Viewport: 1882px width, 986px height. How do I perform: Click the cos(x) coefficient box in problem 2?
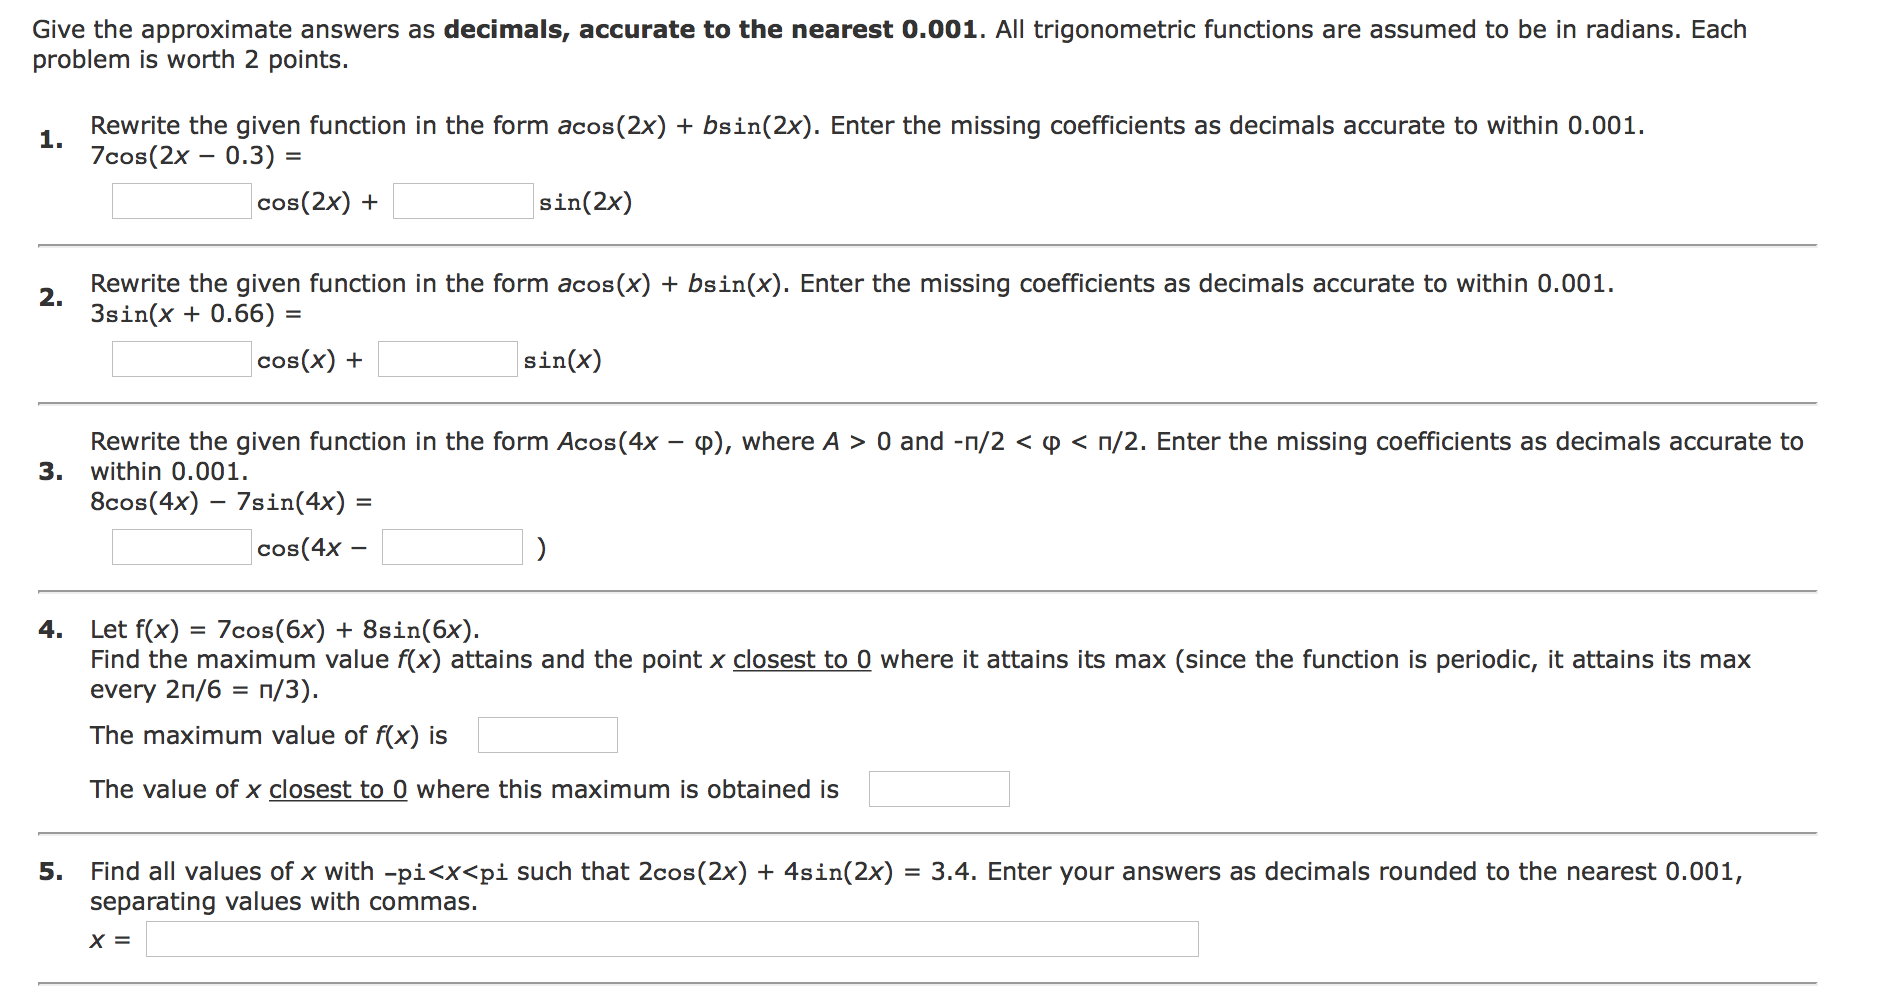182,359
